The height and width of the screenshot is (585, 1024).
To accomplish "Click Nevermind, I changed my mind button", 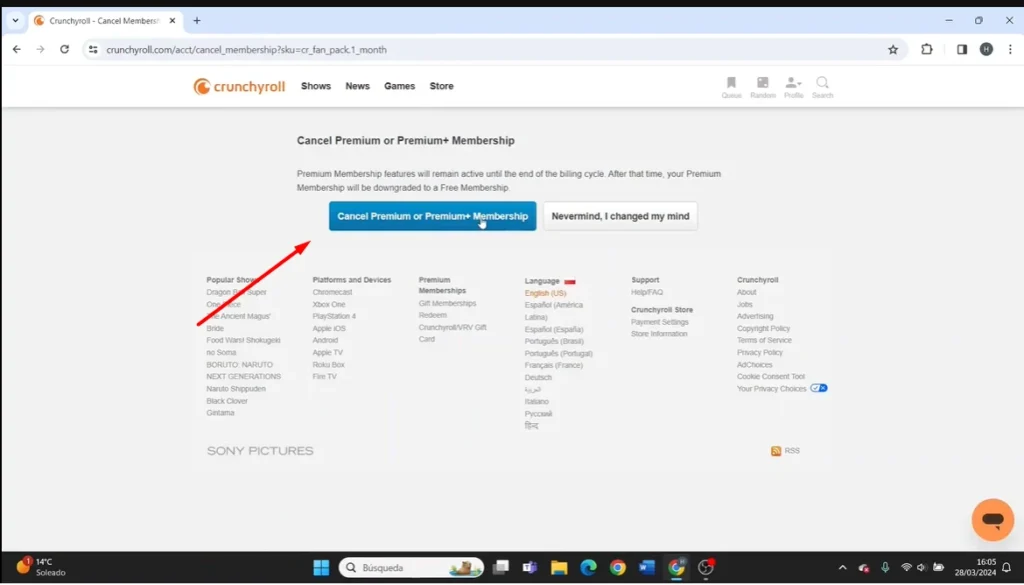I will pyautogui.click(x=620, y=216).
